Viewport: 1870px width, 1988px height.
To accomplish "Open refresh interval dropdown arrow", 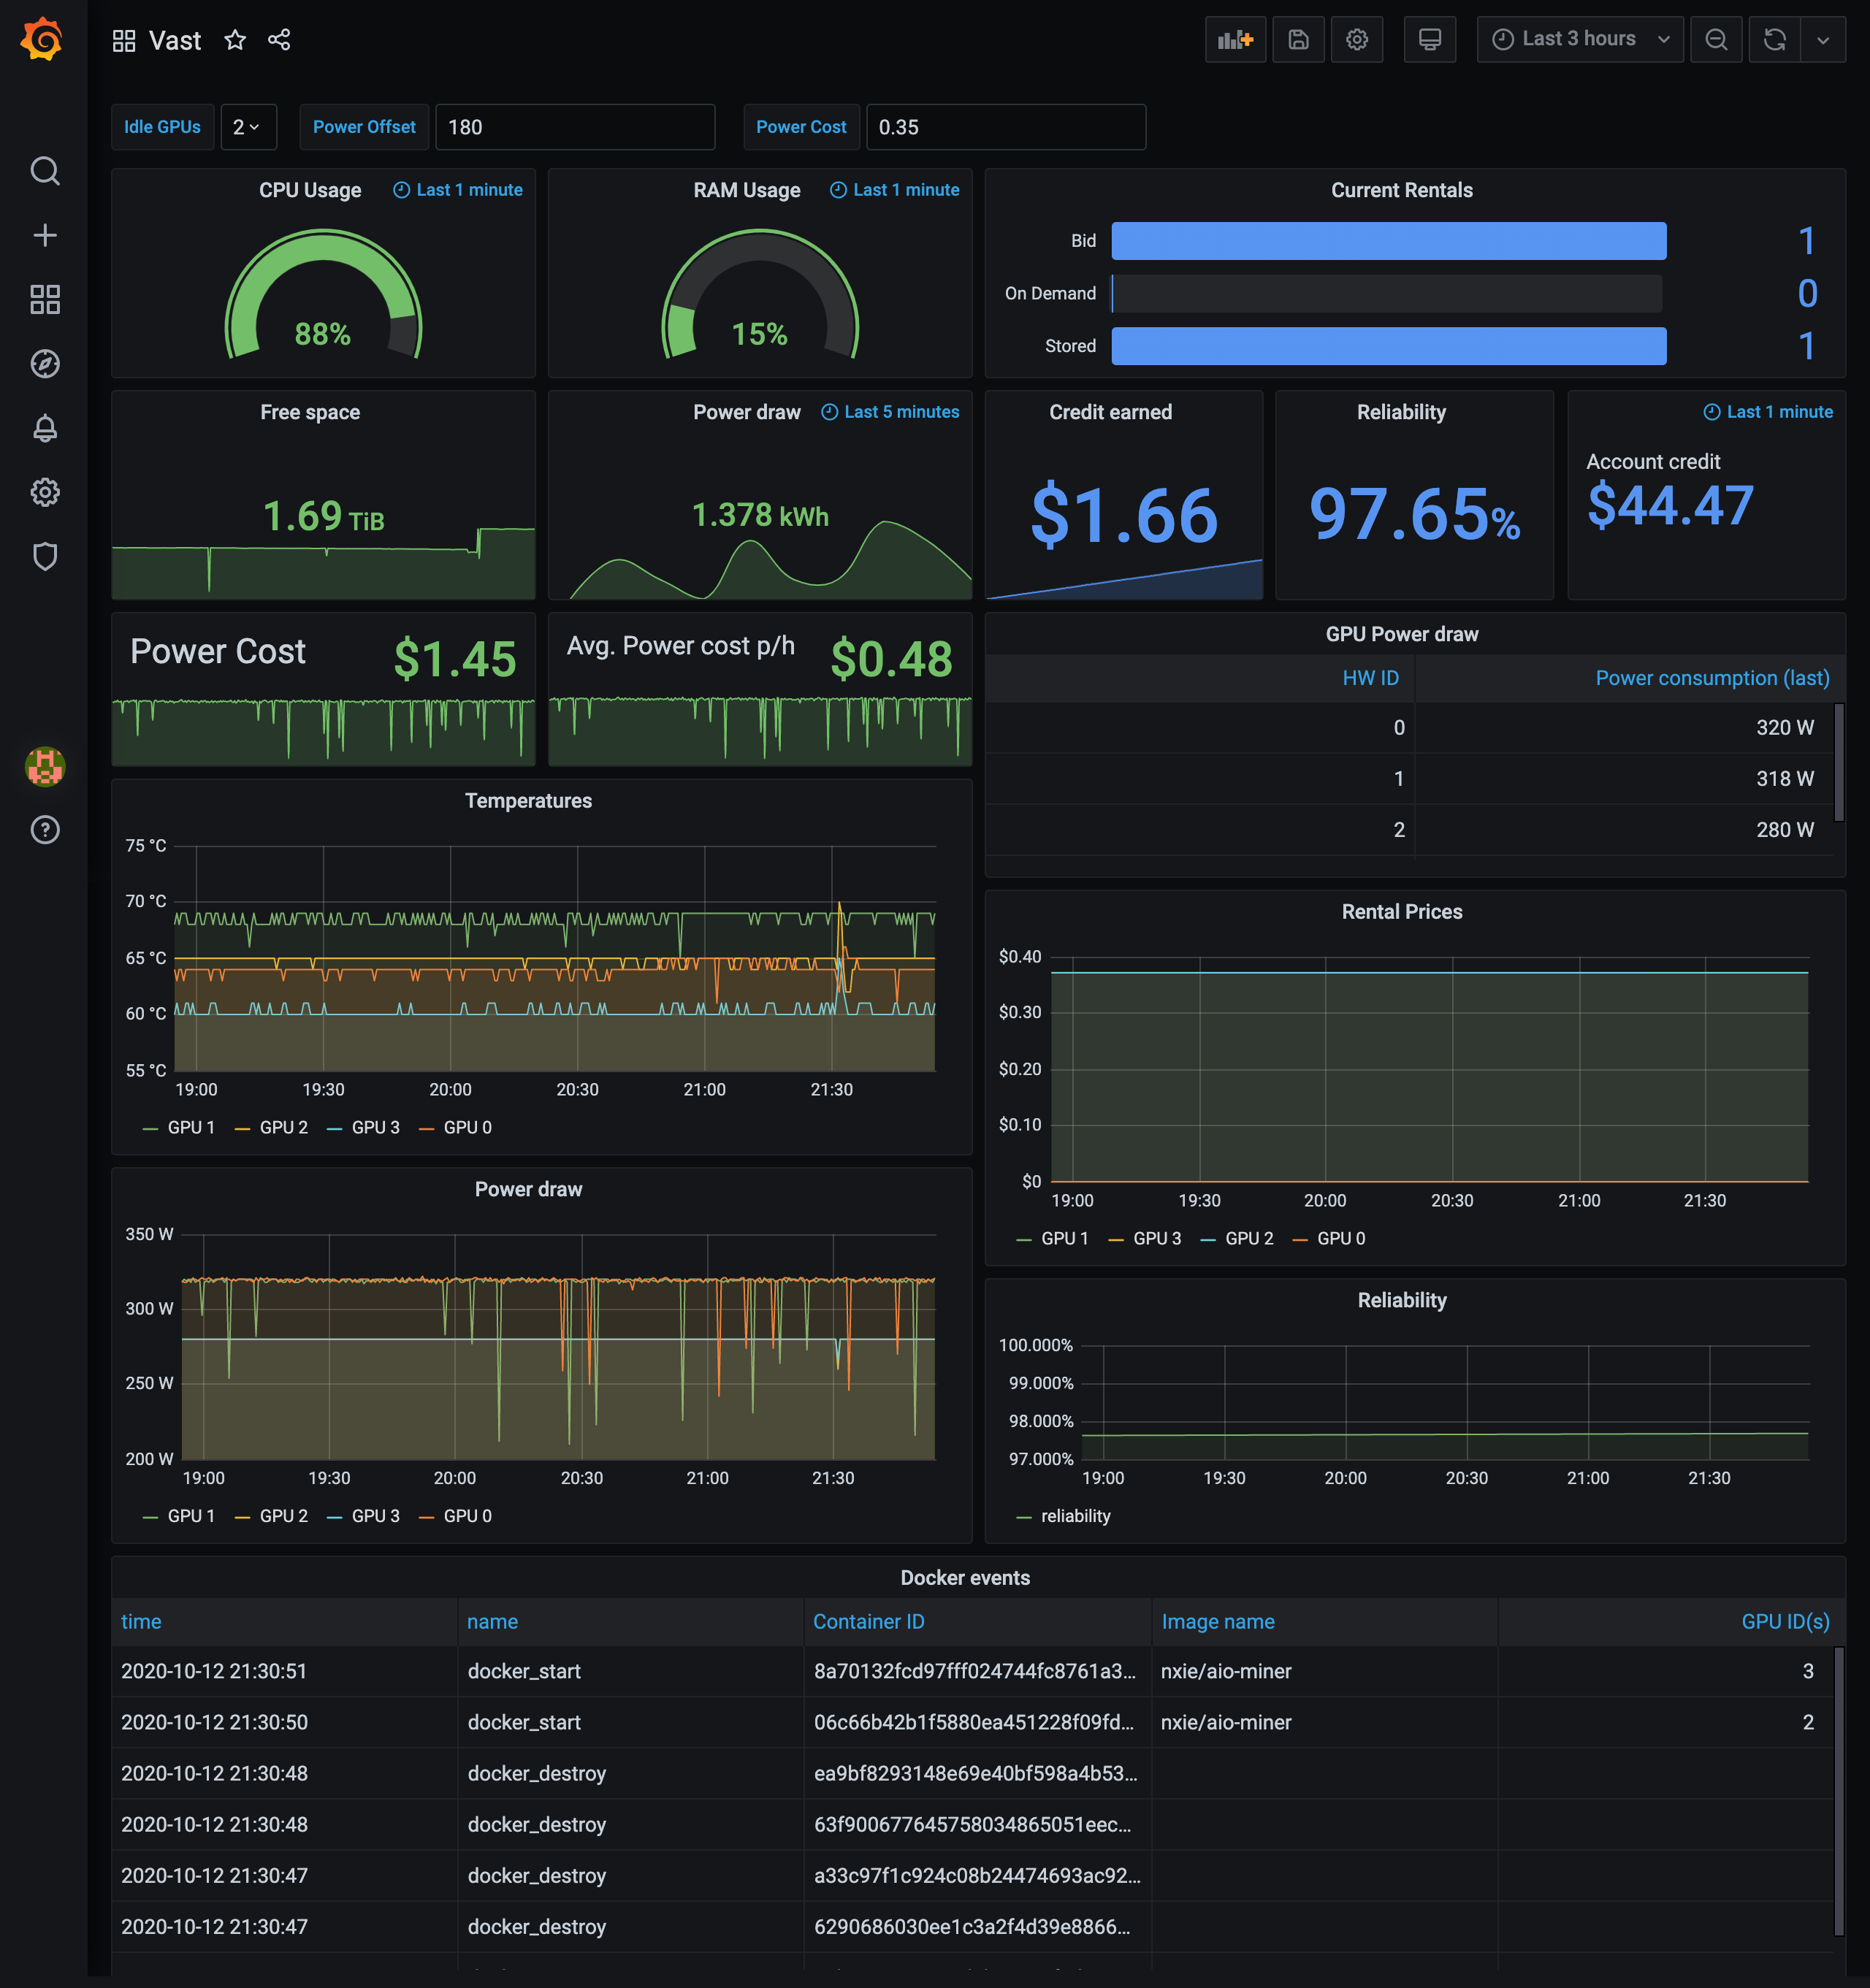I will pyautogui.click(x=1822, y=39).
